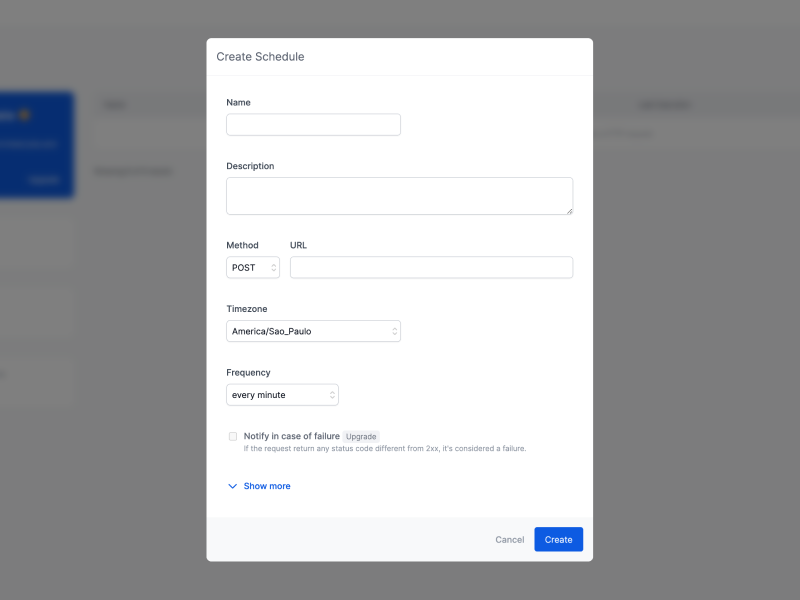Click the Timezone select arrows icon
The height and width of the screenshot is (600, 800).
(x=394, y=331)
